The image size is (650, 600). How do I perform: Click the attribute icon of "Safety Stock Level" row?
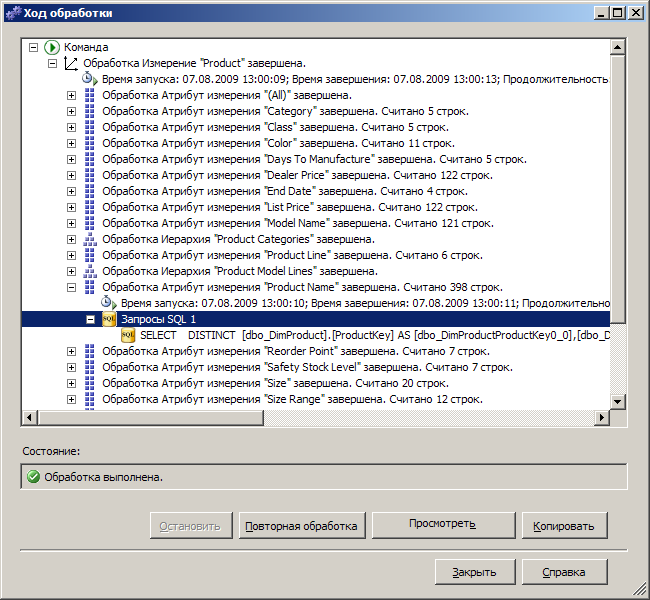click(x=90, y=367)
